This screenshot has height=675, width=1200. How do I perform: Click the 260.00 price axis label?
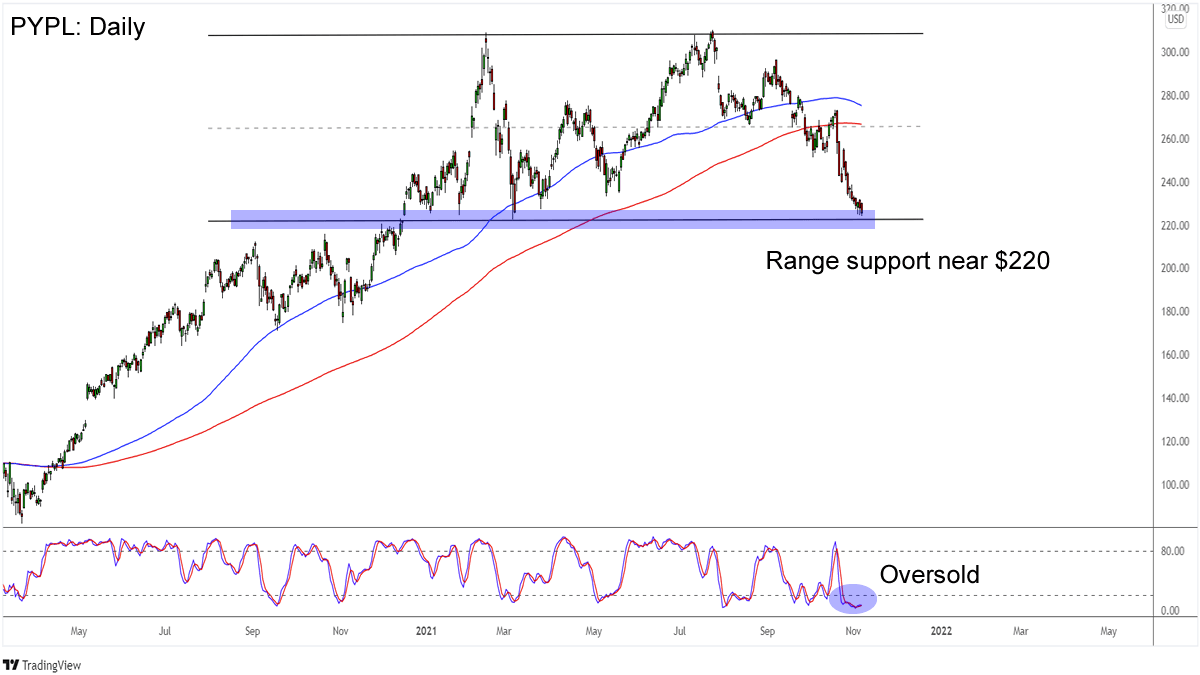[1176, 139]
